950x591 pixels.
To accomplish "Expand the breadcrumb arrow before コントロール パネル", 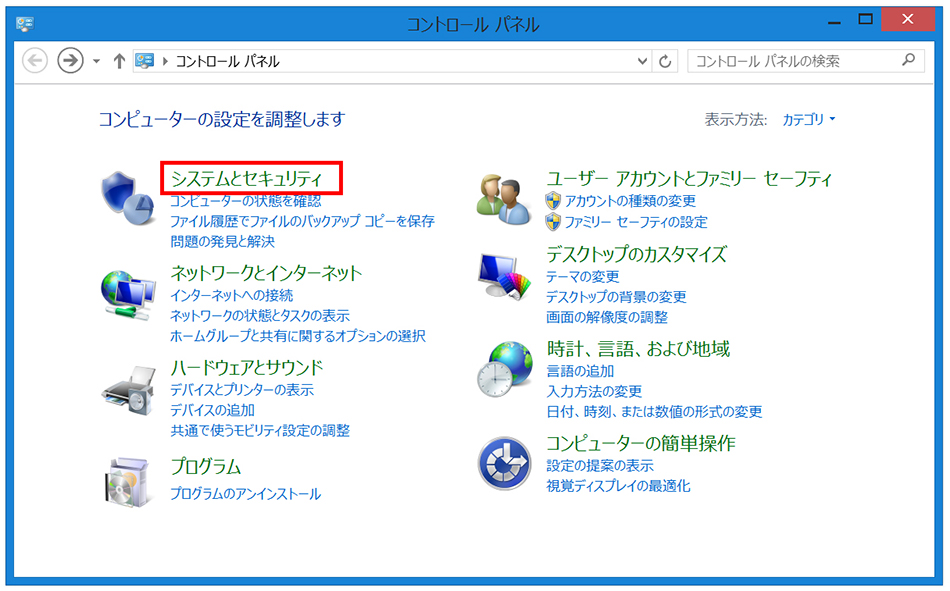I will point(165,61).
